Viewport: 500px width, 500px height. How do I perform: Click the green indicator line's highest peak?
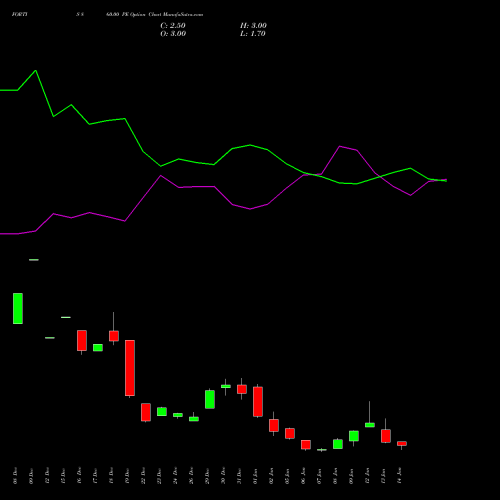click(x=36, y=71)
